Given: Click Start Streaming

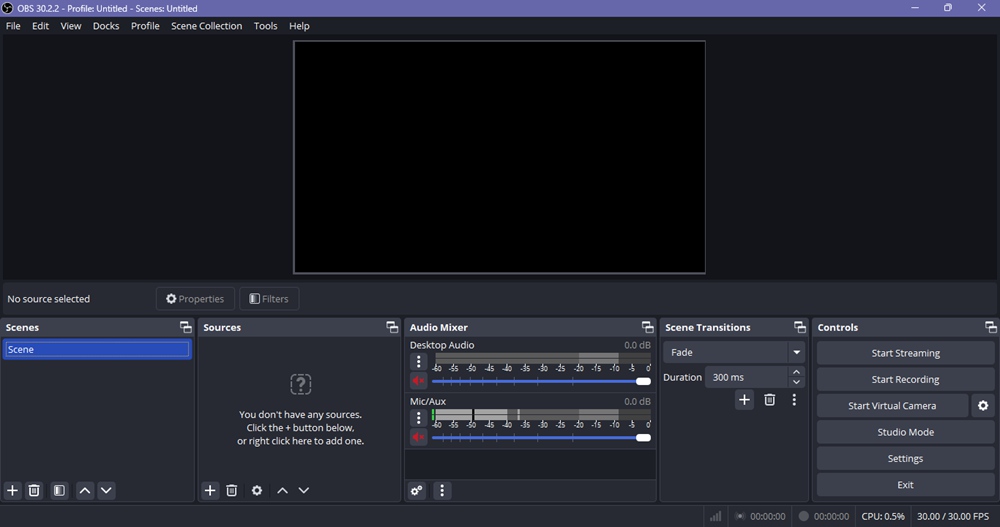Looking at the screenshot, I should 906,353.
